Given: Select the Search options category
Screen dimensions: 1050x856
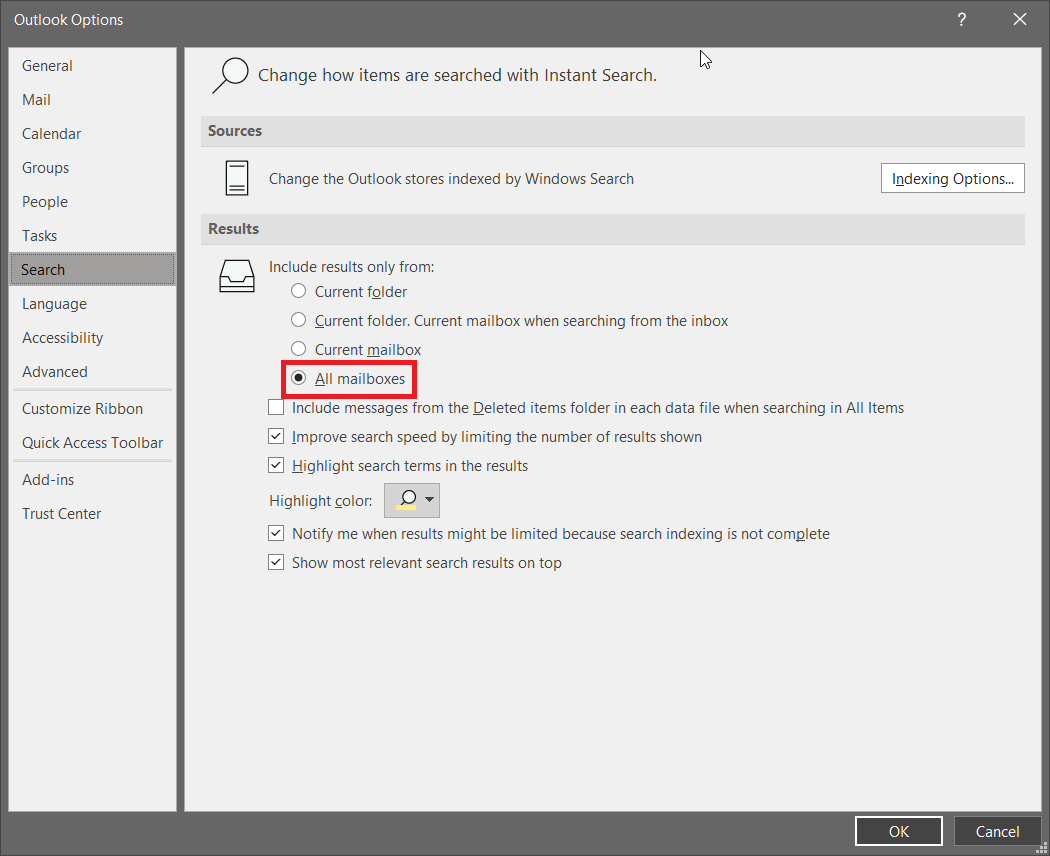Looking at the screenshot, I should point(92,269).
